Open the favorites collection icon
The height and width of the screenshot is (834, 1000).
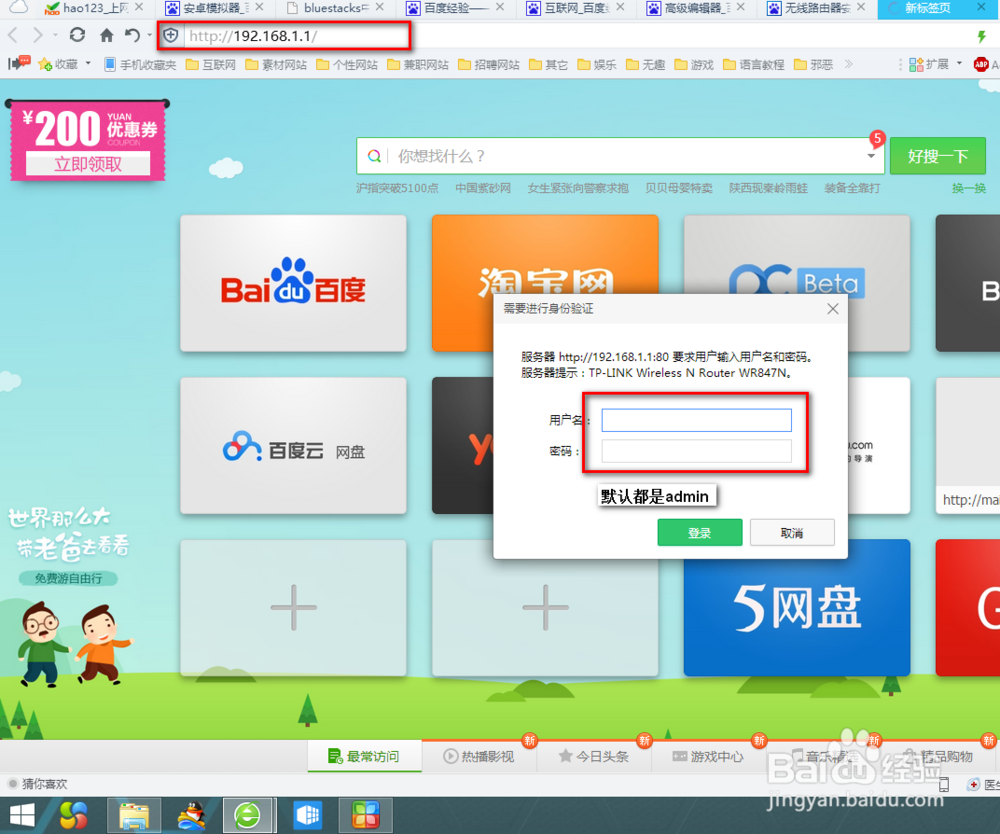(44, 63)
